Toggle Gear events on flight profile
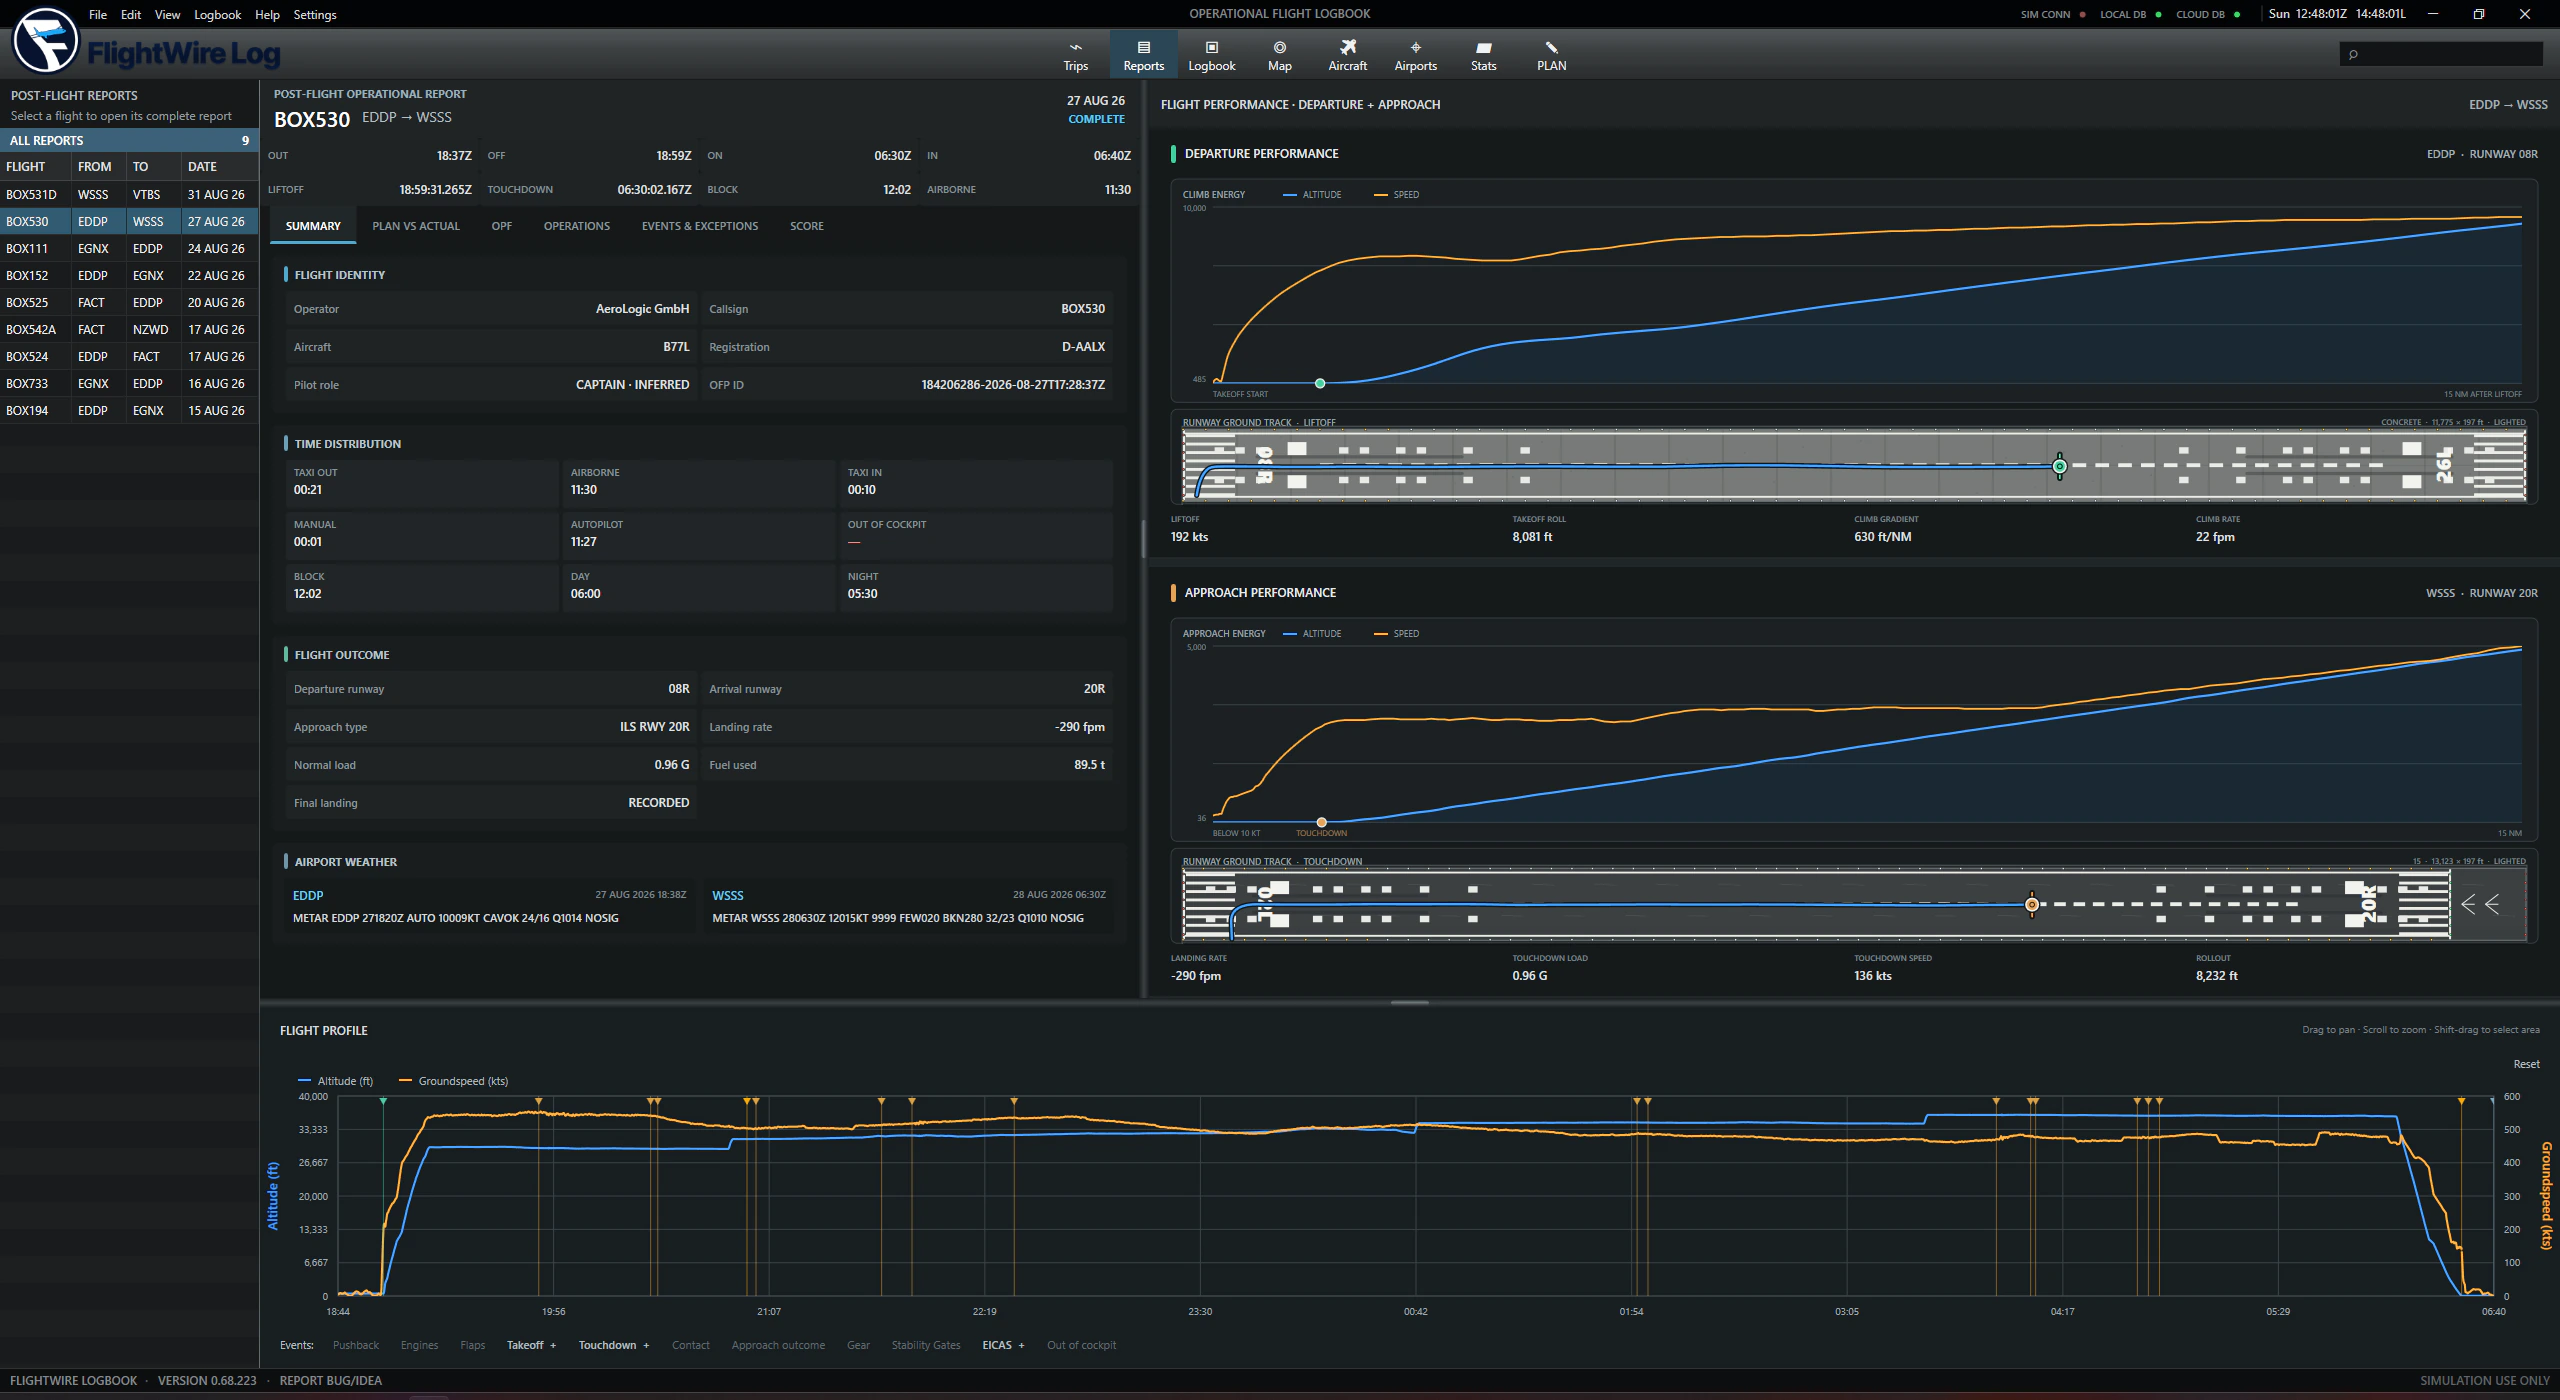 858,1345
